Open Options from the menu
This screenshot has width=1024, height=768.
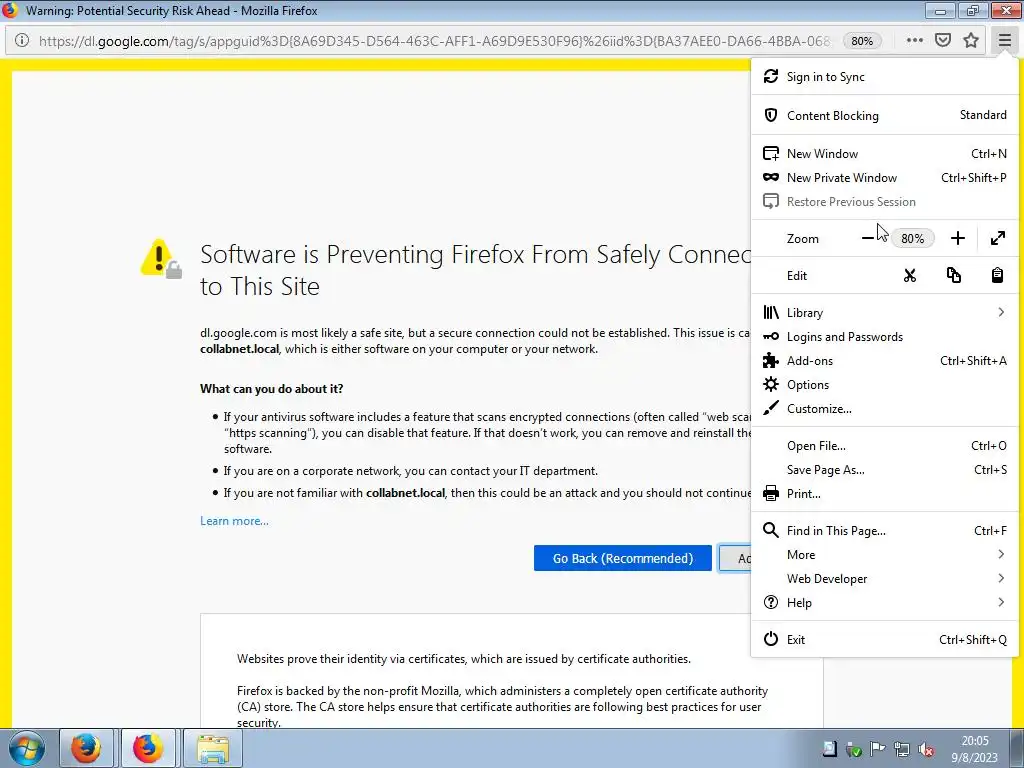point(885,385)
